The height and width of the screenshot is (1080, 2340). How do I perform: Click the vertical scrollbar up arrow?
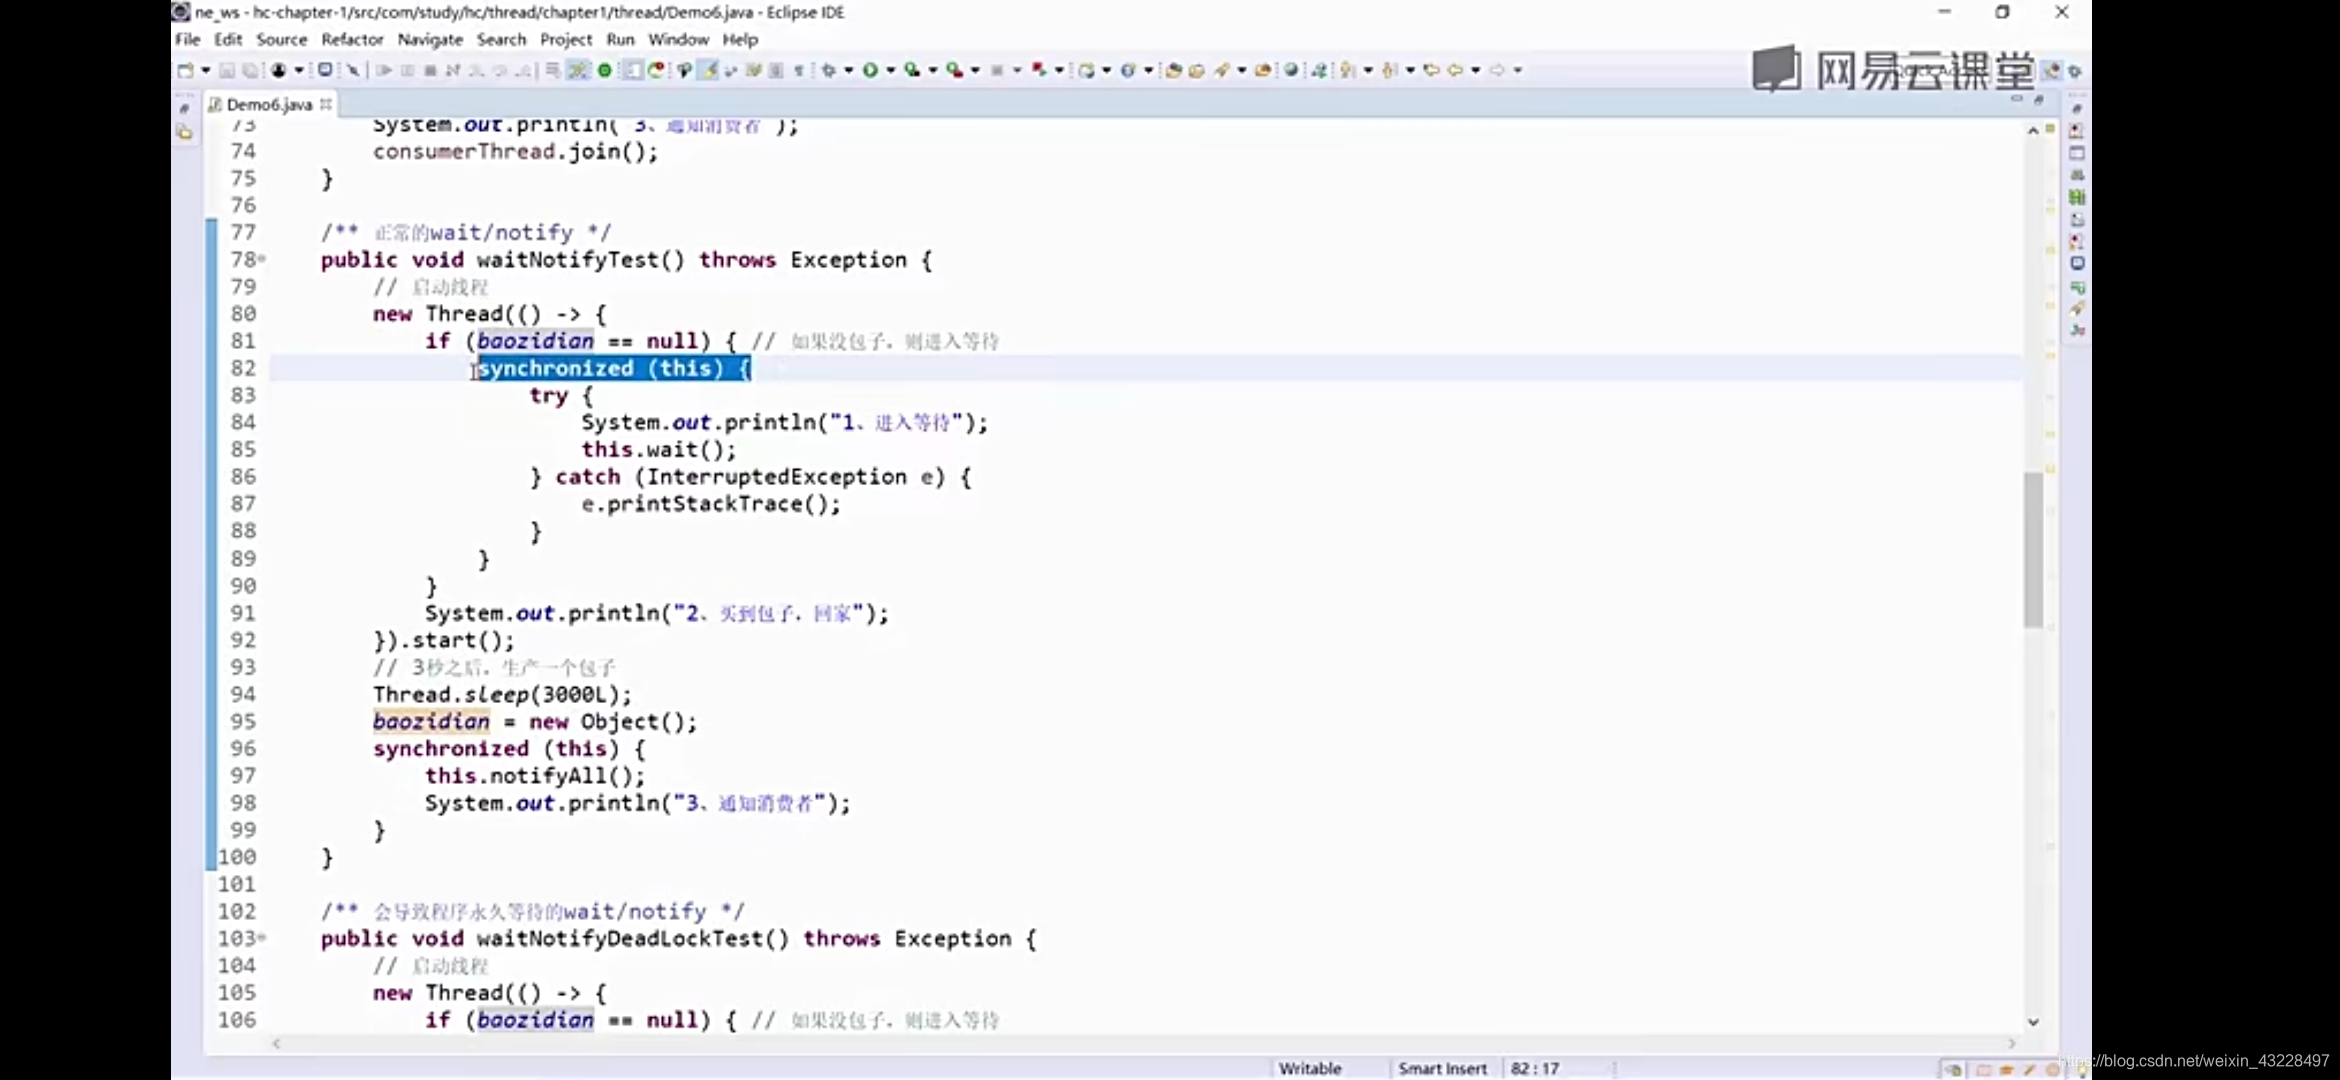(2033, 130)
